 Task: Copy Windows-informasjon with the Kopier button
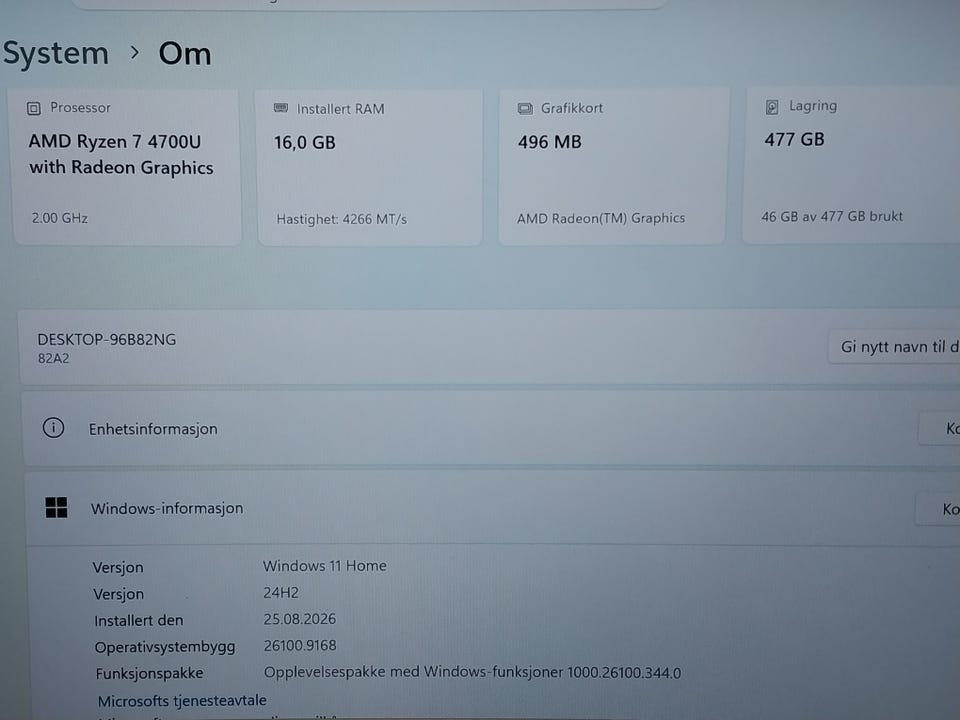[x=938, y=509]
